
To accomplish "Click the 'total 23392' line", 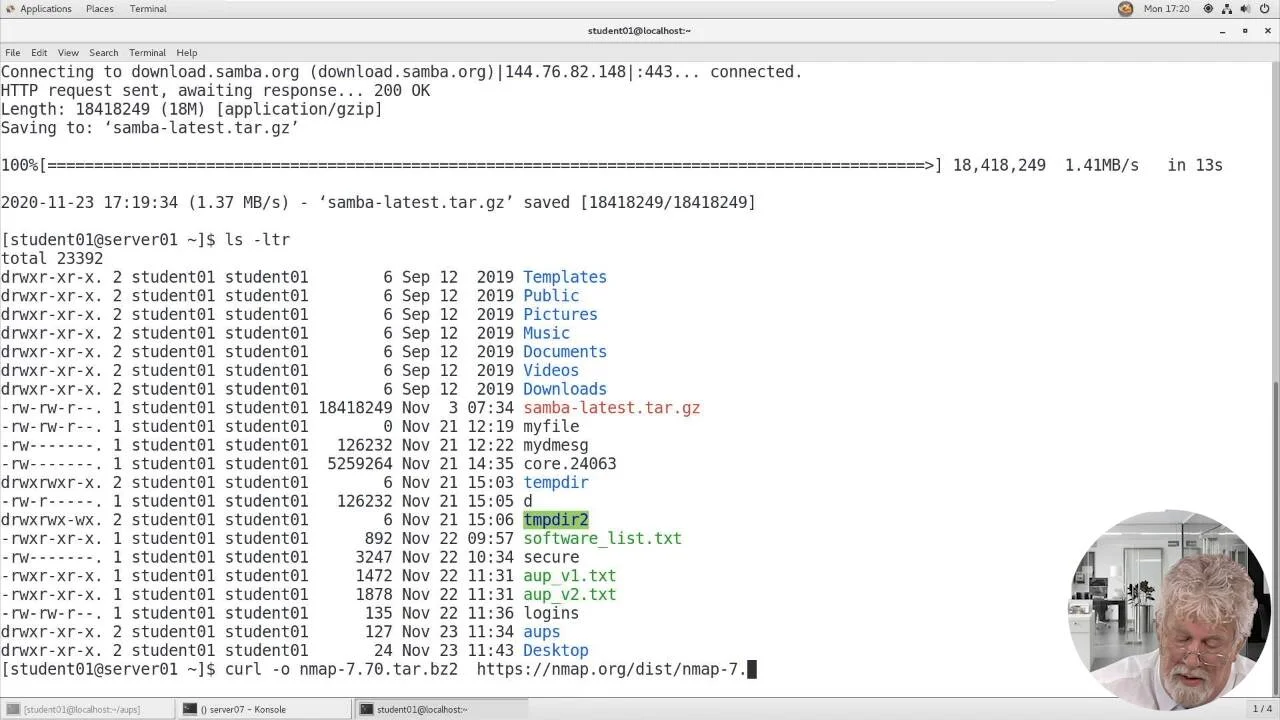I will click(51, 258).
